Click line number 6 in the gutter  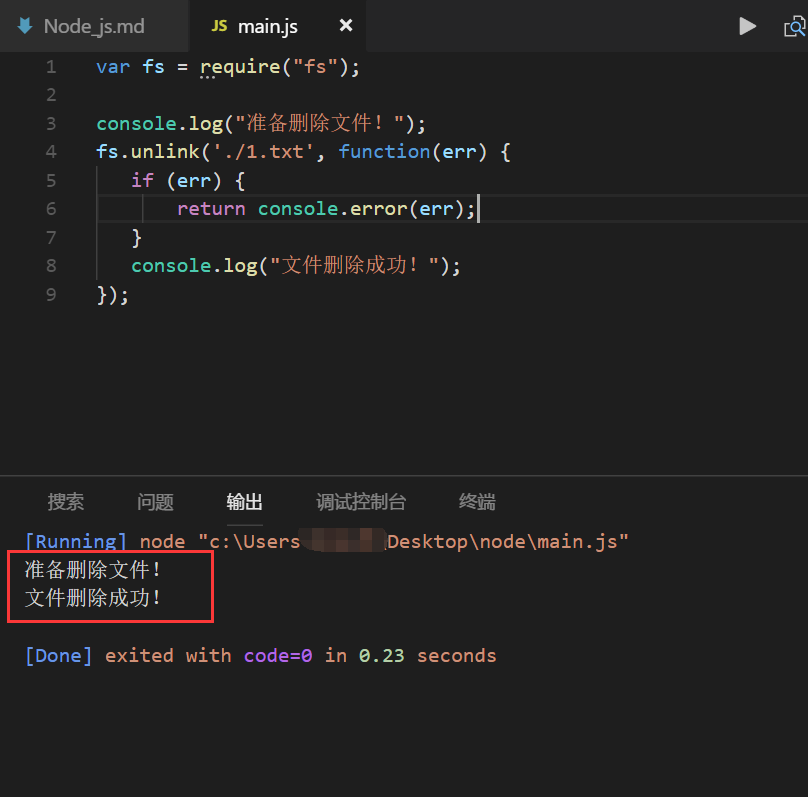click(51, 209)
